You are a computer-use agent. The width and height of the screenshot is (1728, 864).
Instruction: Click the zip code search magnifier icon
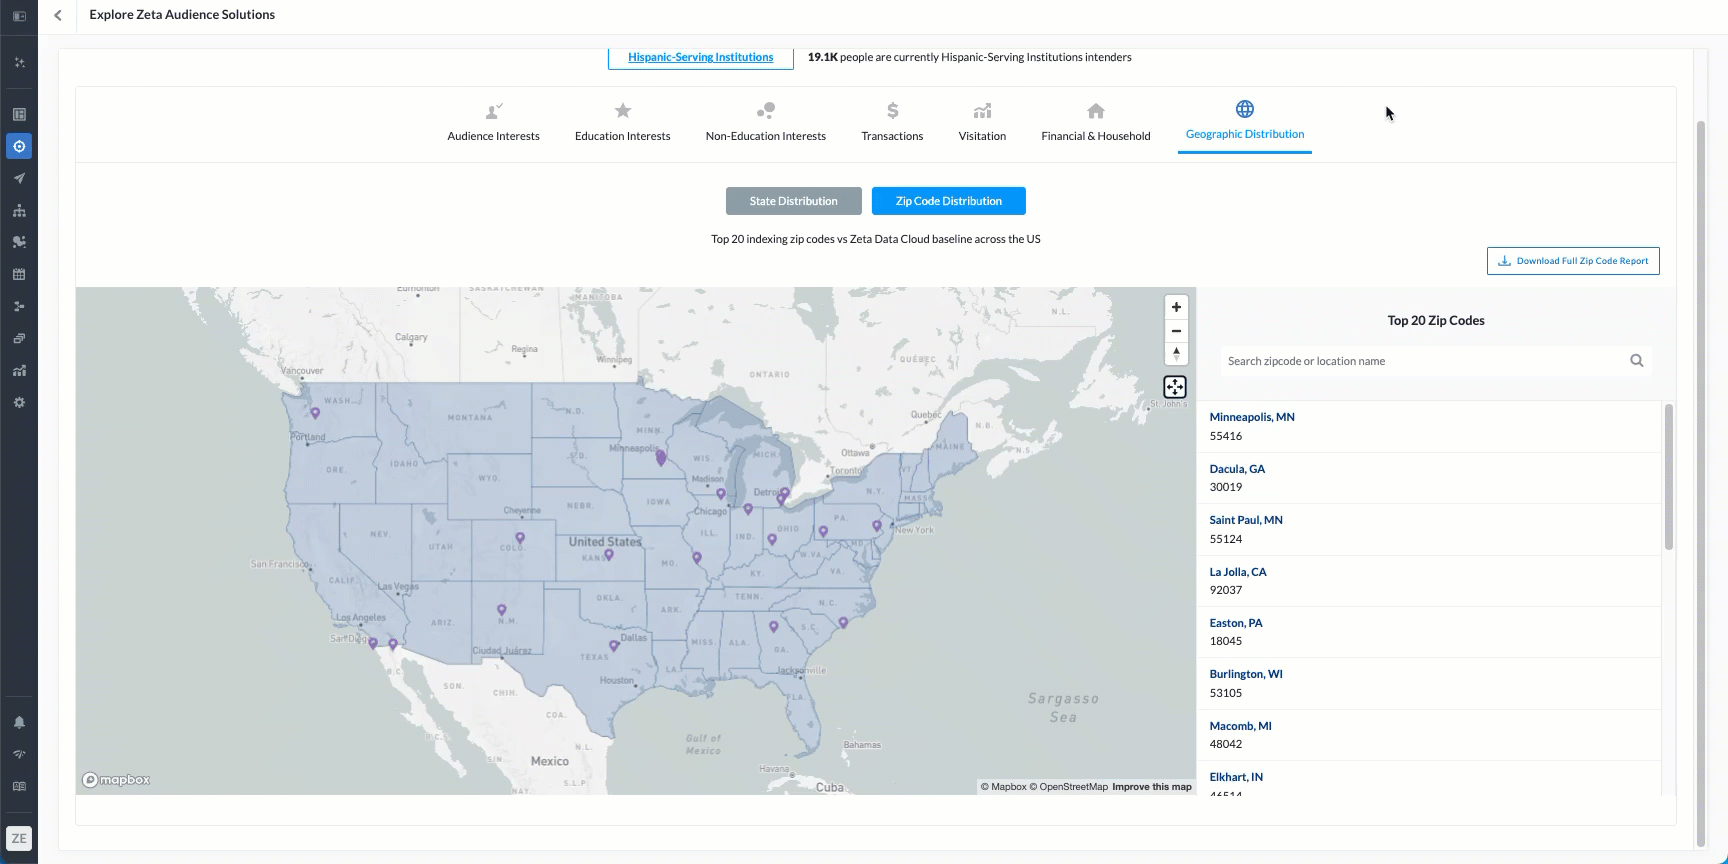pyautogui.click(x=1636, y=361)
